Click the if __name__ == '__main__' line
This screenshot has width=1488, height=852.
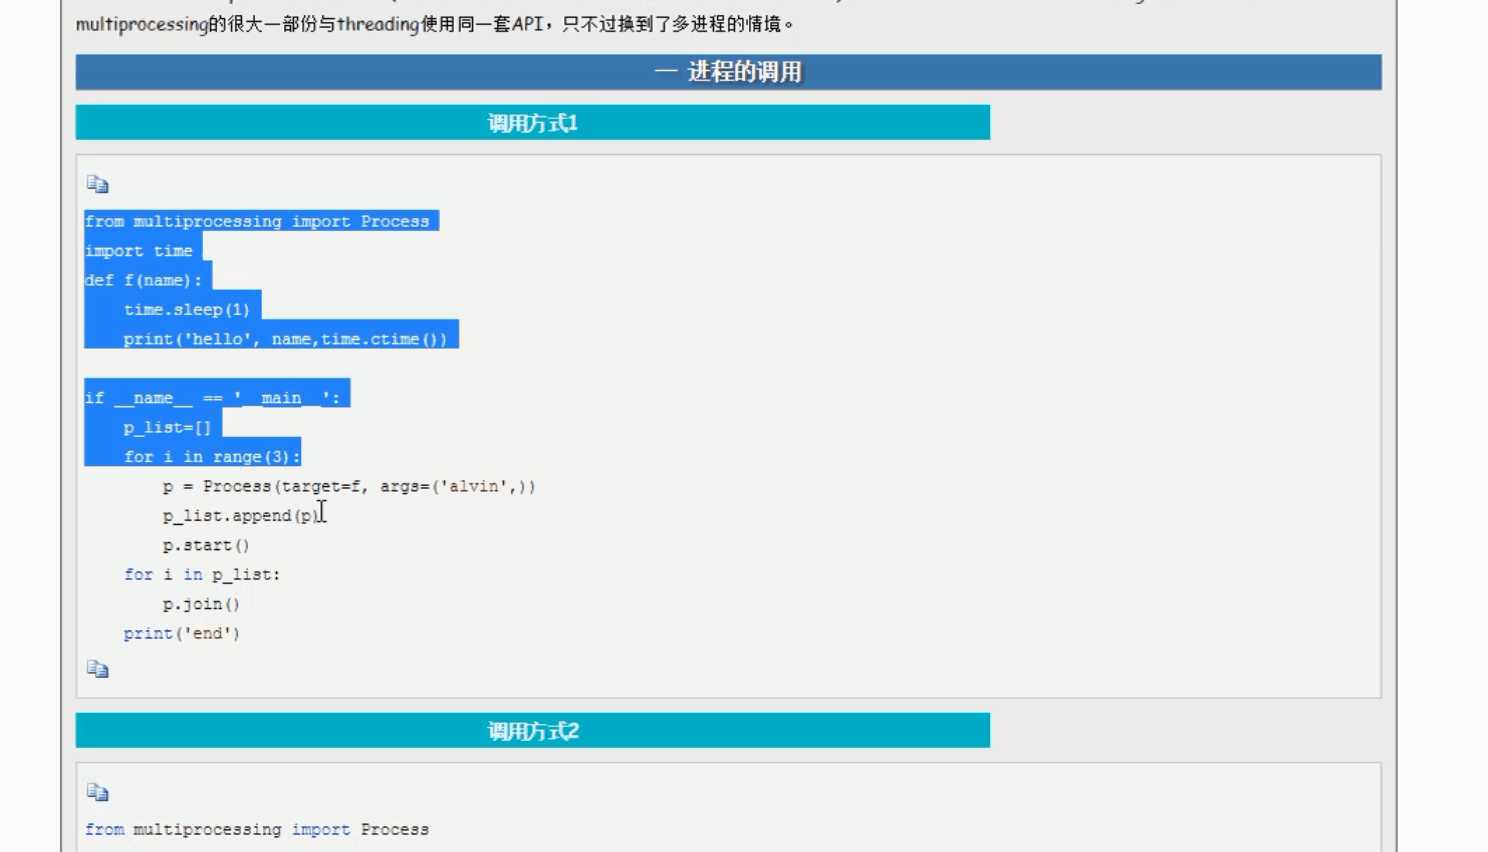point(213,398)
